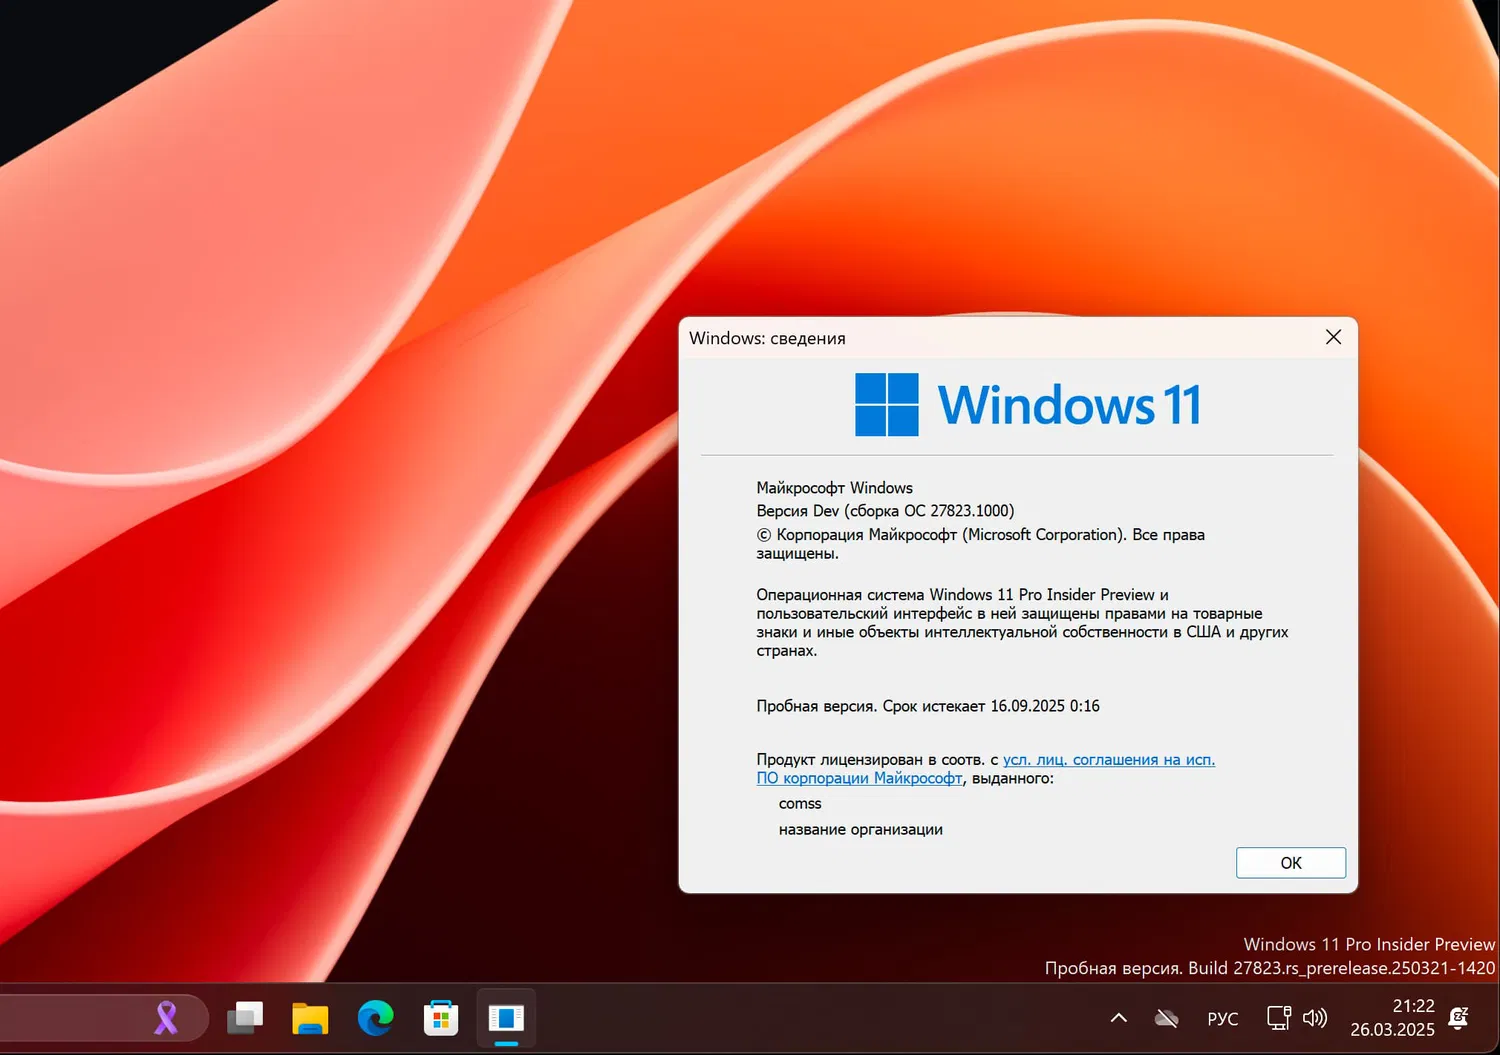Open File Explorer from the taskbar
The height and width of the screenshot is (1055, 1500).
click(310, 1017)
